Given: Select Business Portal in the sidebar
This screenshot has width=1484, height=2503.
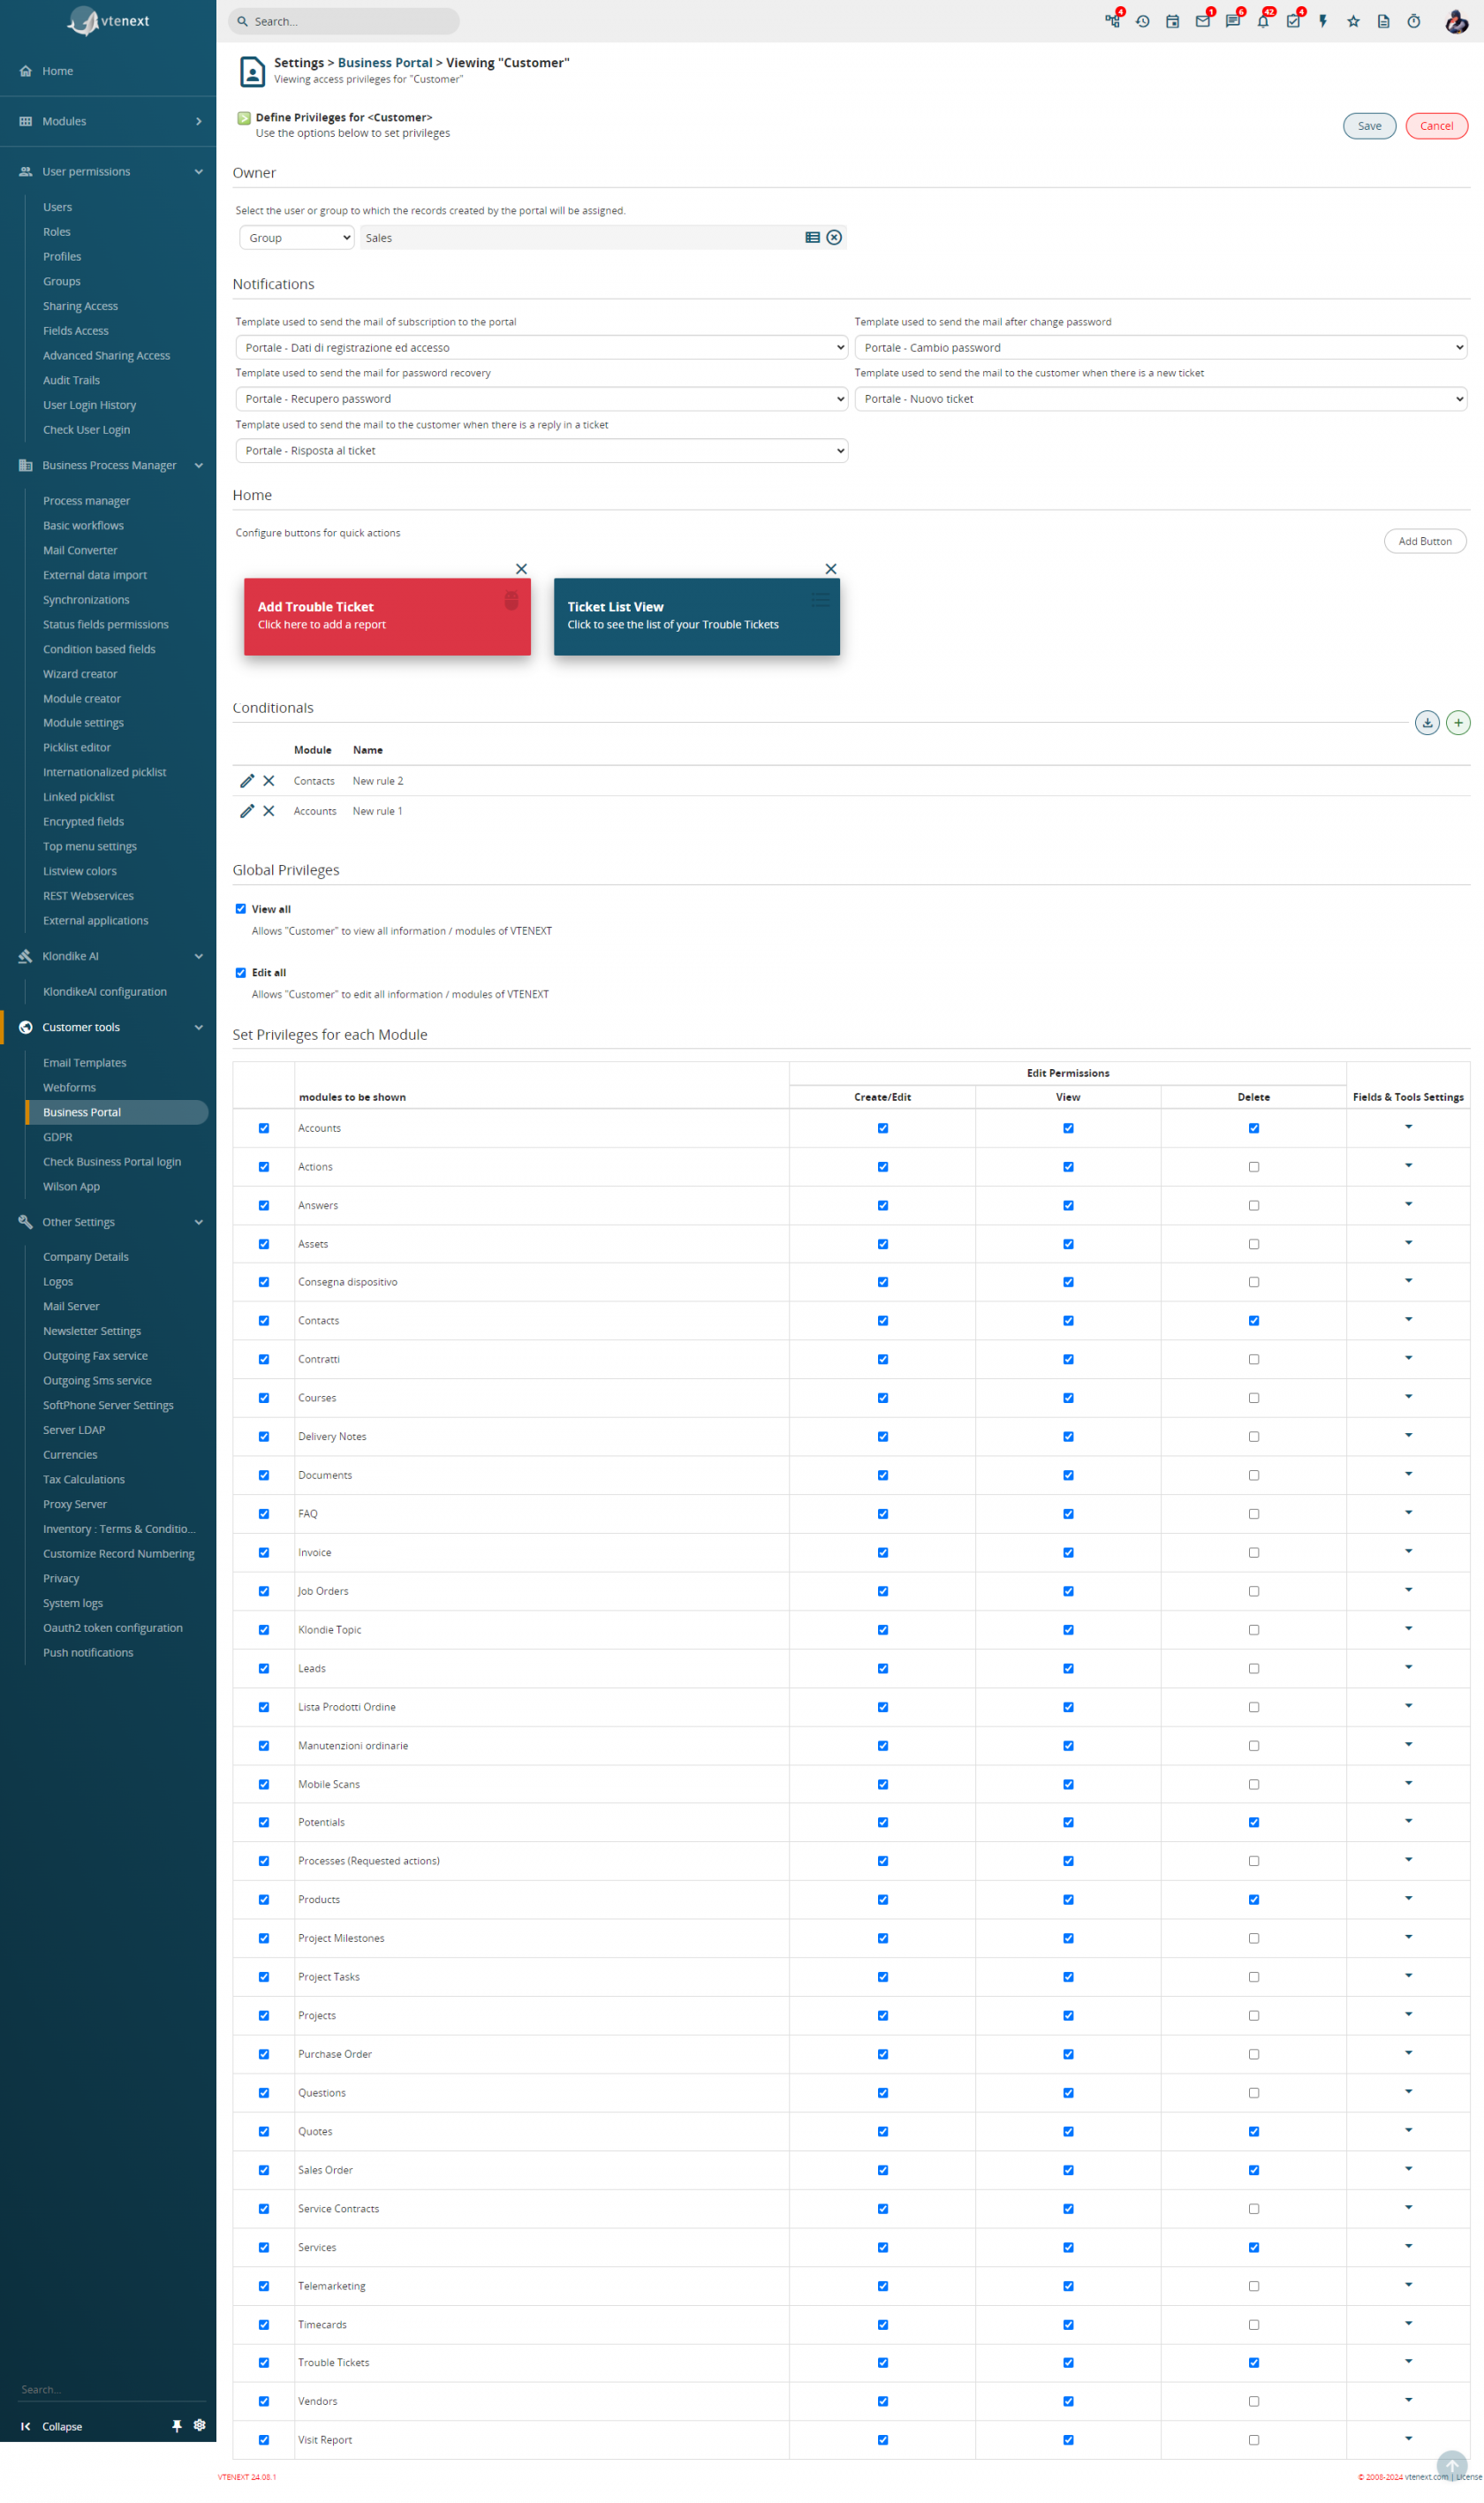Looking at the screenshot, I should pyautogui.click(x=117, y=1112).
